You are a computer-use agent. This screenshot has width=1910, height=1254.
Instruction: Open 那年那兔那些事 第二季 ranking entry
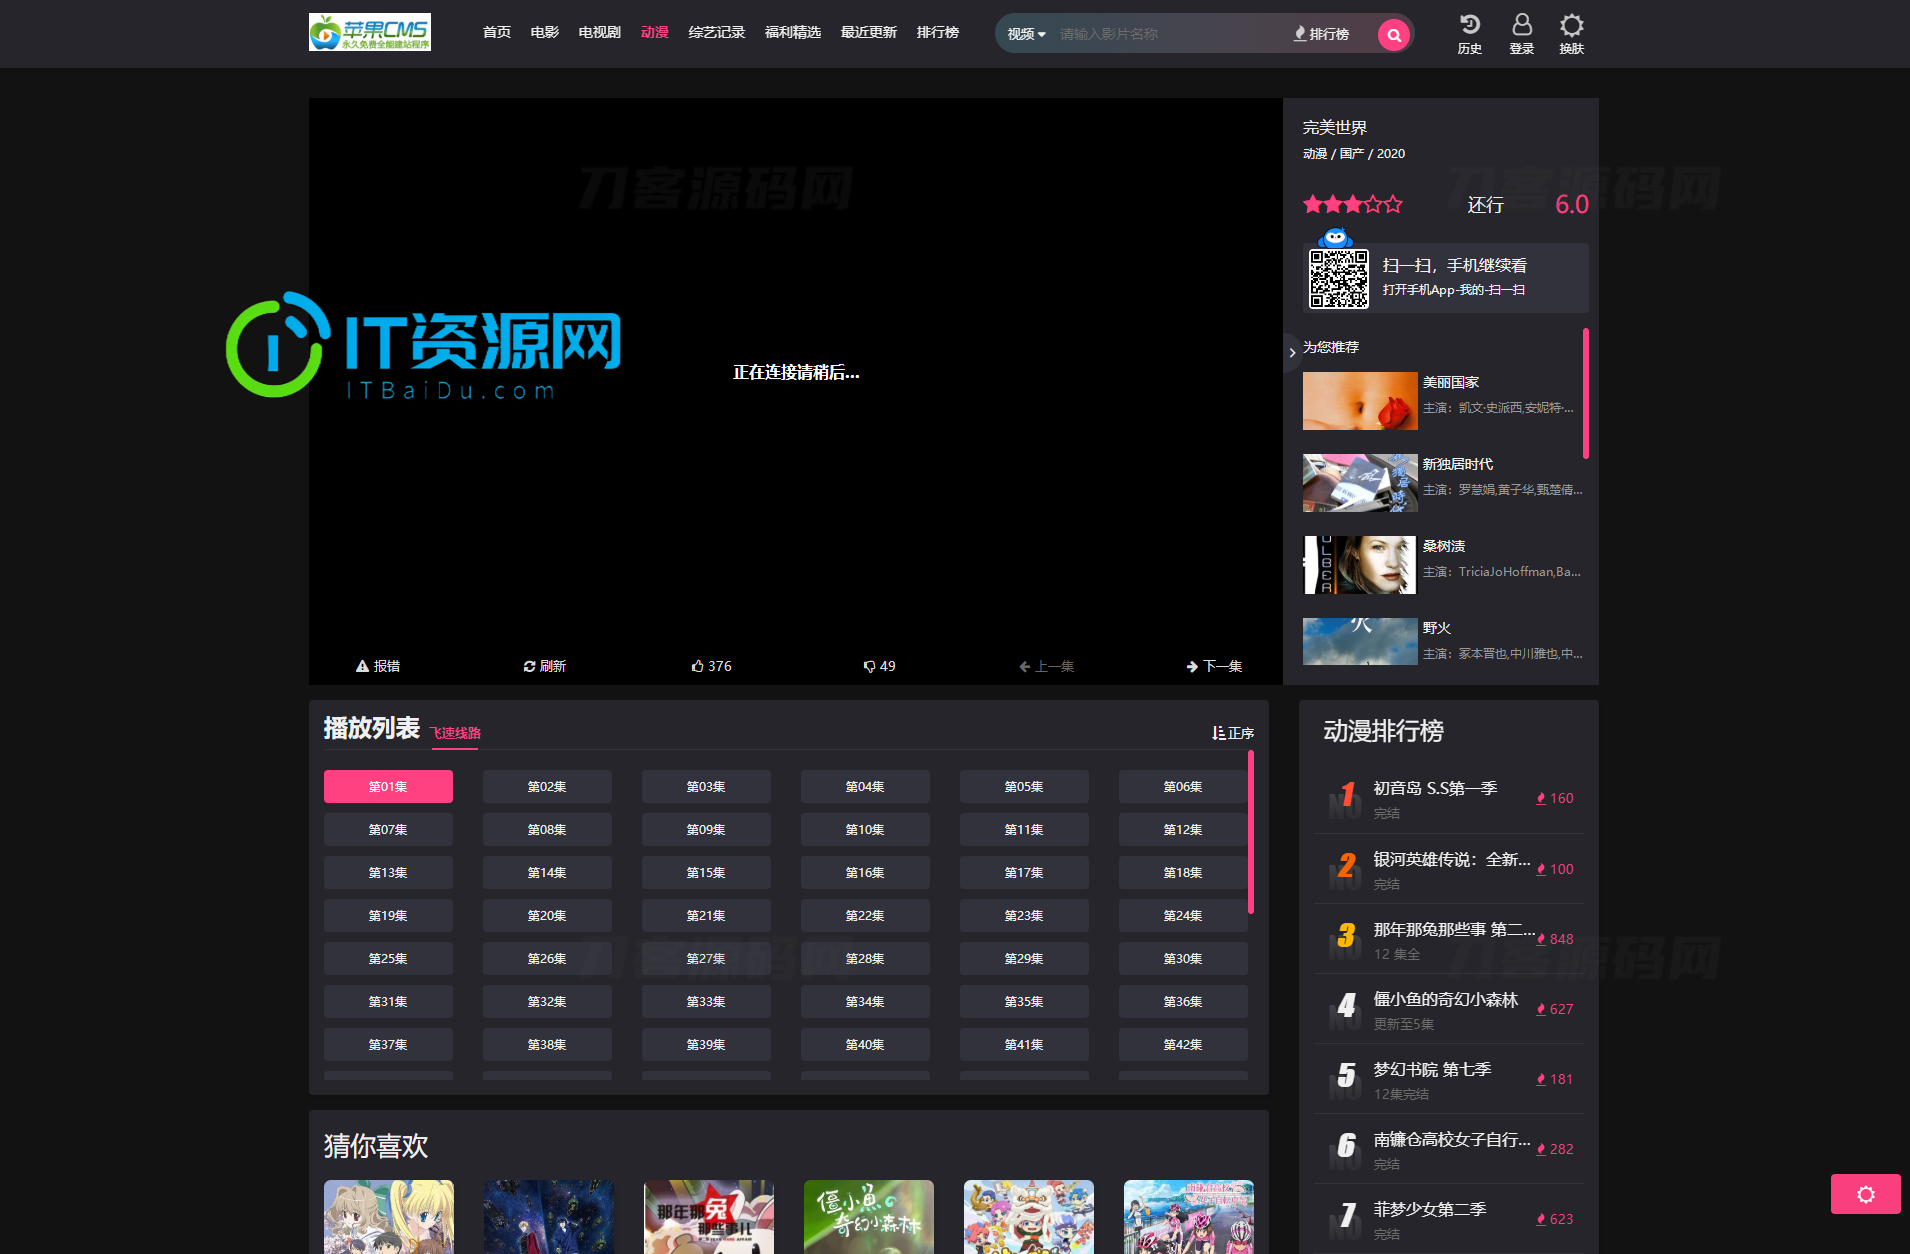[1449, 939]
